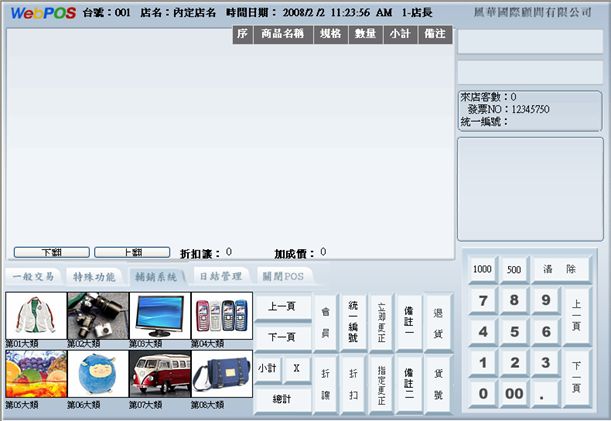
Task: Open the 一般交易 tab
Action: point(34,277)
